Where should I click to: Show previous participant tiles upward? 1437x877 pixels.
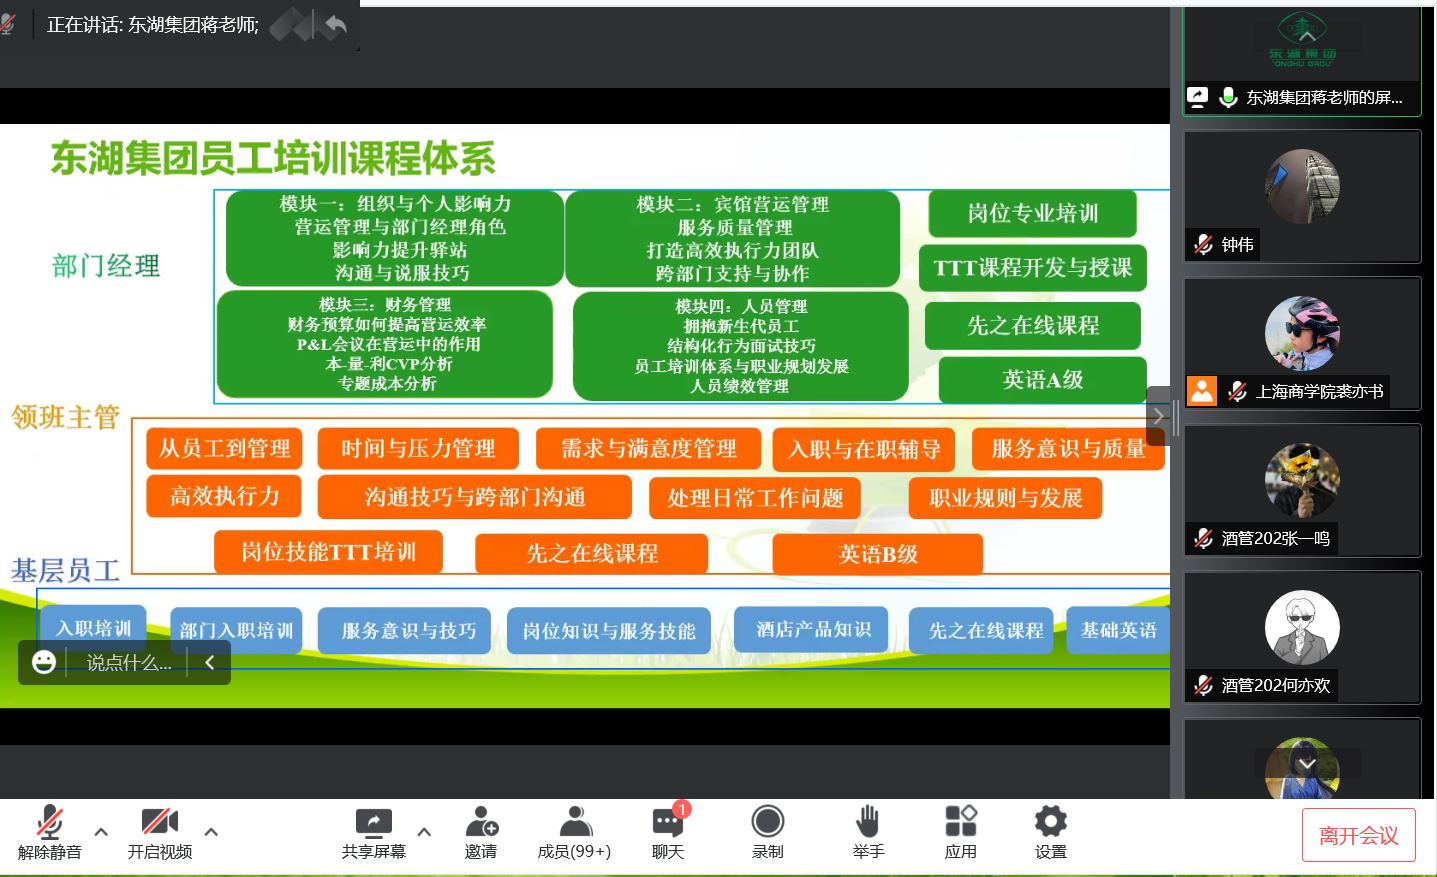coord(1307,36)
